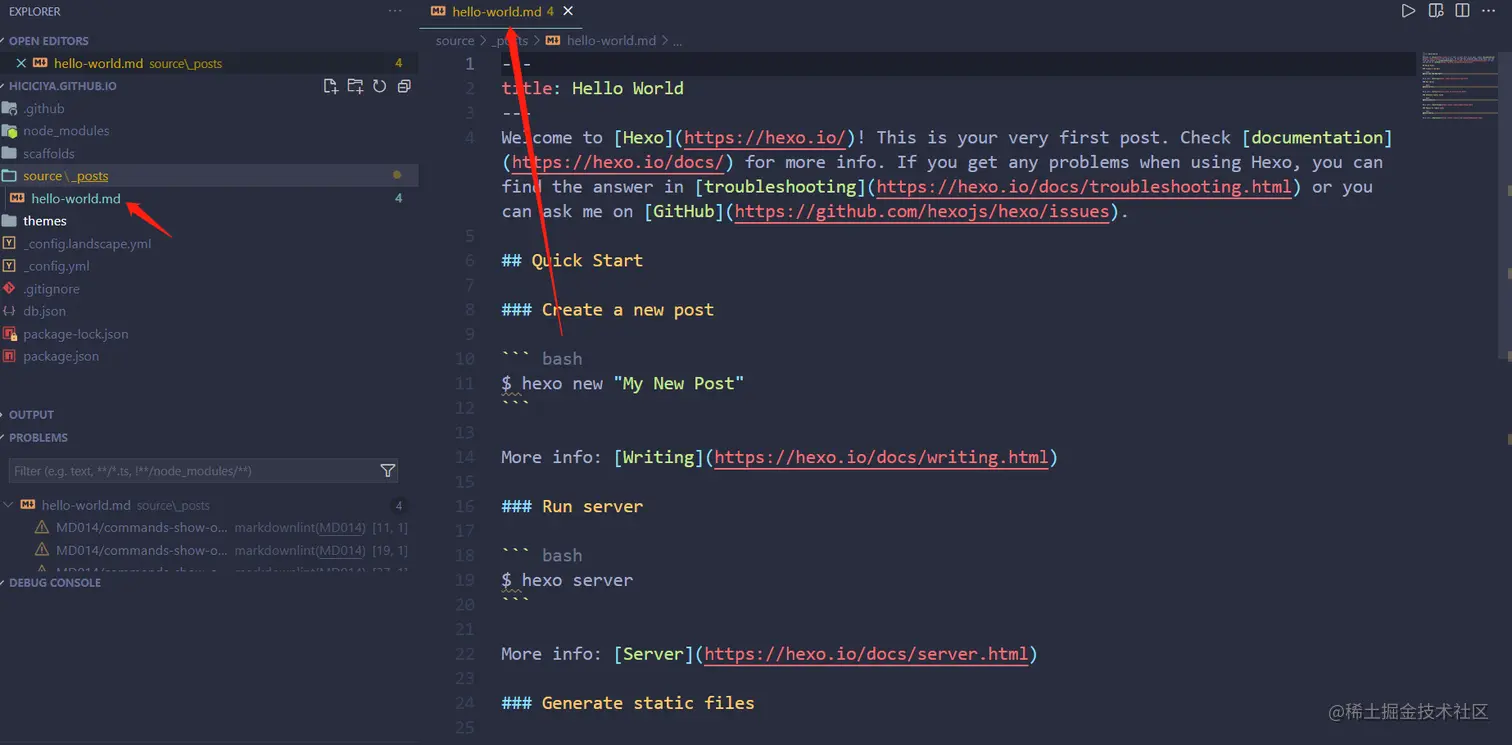Expand the .github folder

point(43,109)
